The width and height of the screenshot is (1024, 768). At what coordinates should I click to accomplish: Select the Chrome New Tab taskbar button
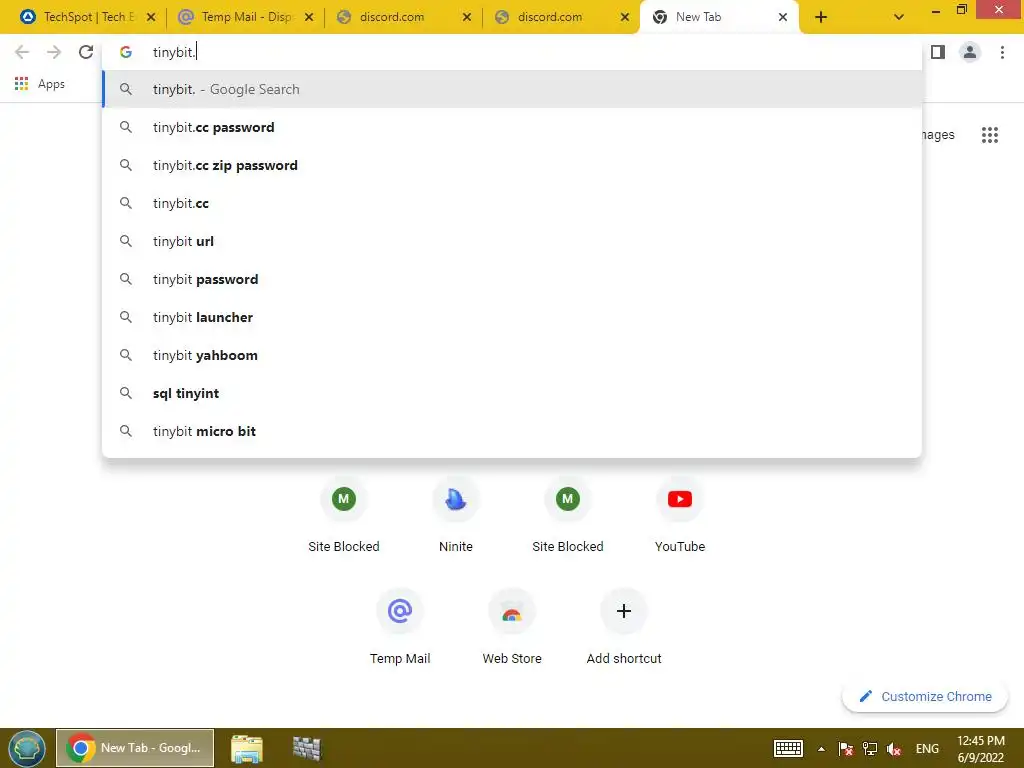(x=135, y=748)
